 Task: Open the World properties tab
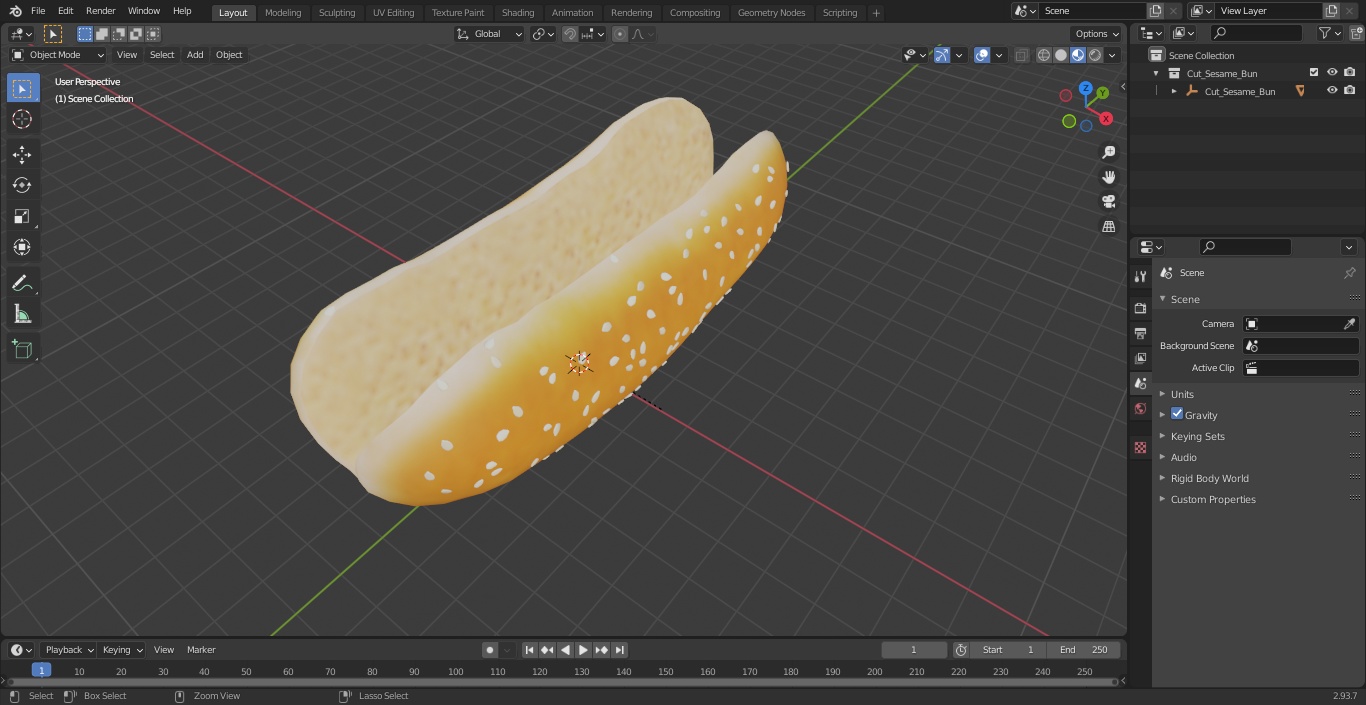1140,408
